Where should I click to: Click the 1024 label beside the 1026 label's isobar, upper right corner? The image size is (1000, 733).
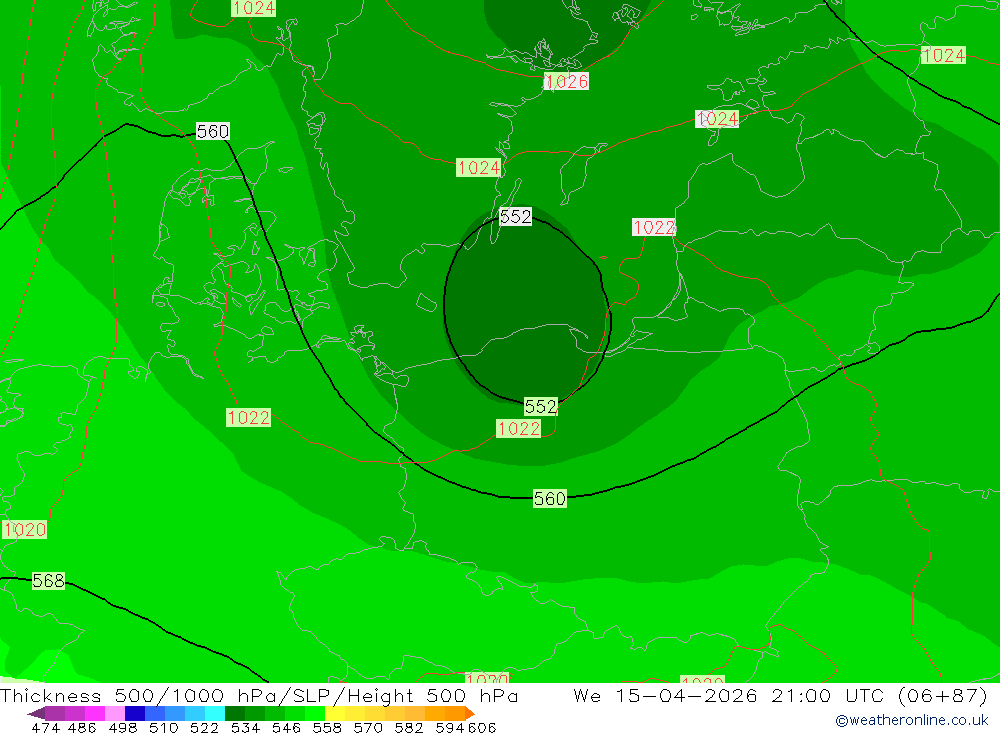(943, 56)
